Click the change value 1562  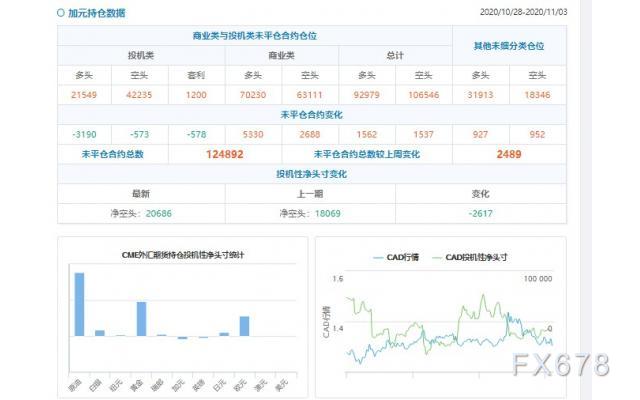click(x=367, y=134)
